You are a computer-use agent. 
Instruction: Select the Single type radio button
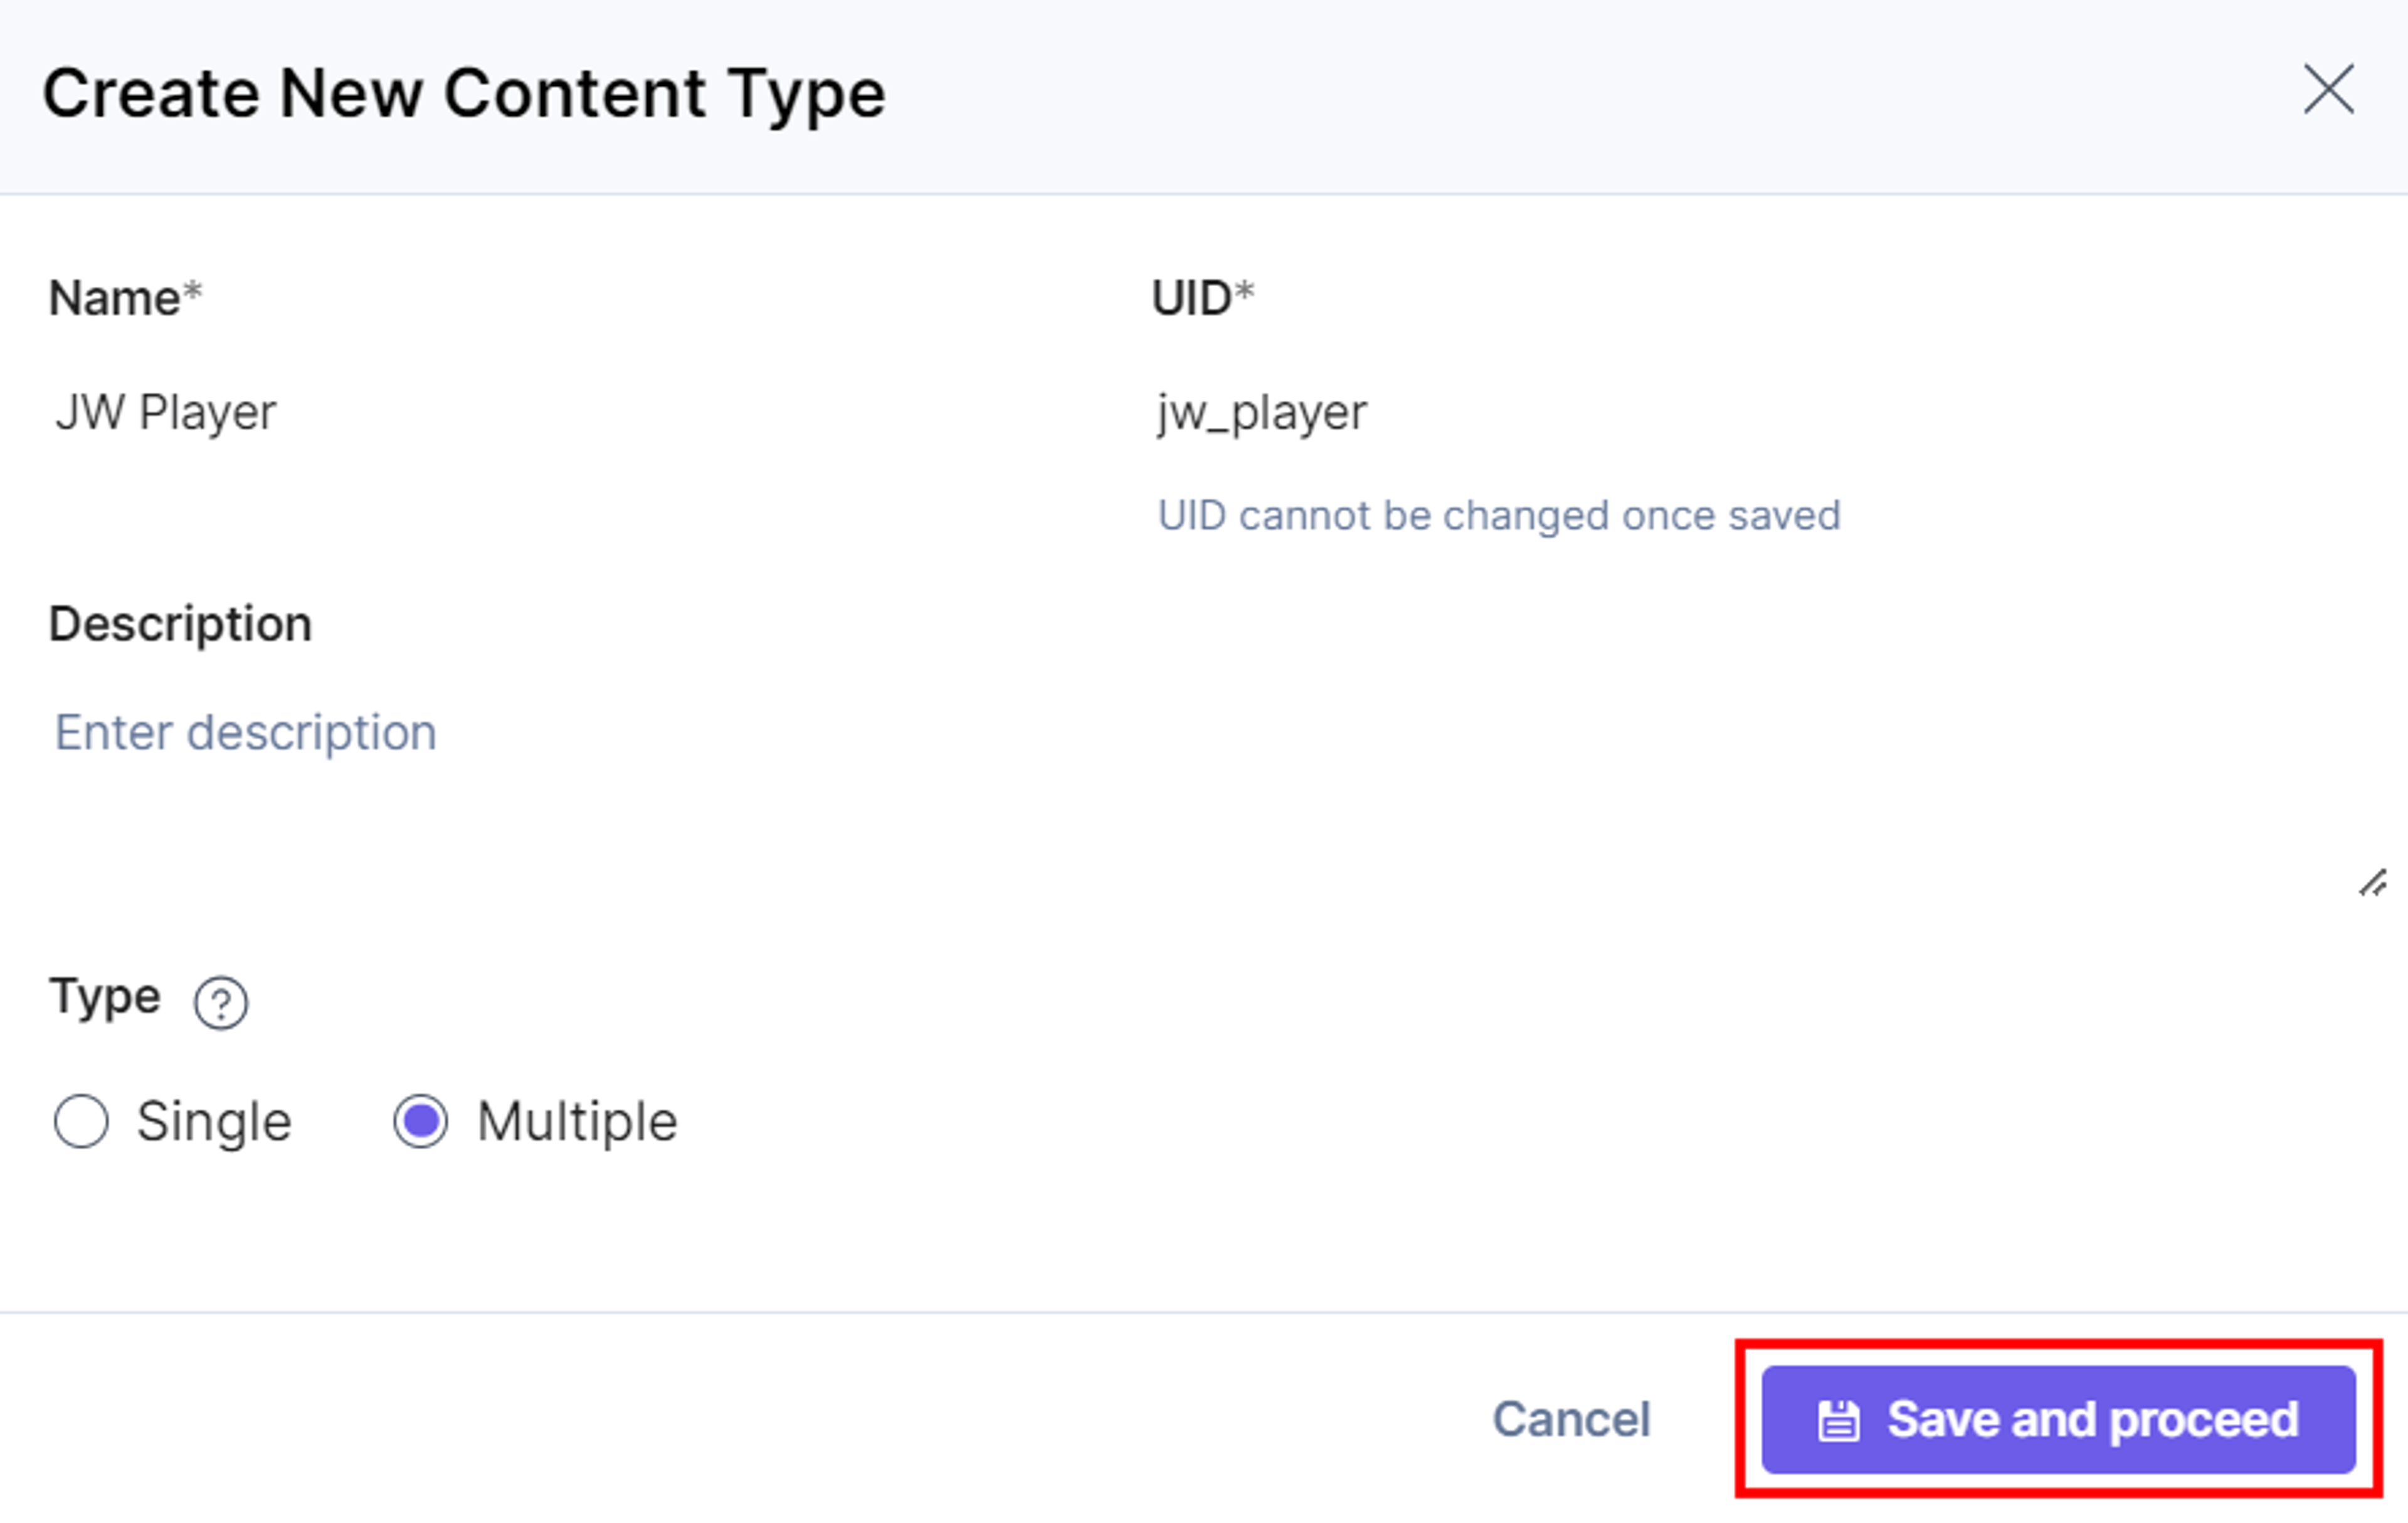(x=82, y=1121)
